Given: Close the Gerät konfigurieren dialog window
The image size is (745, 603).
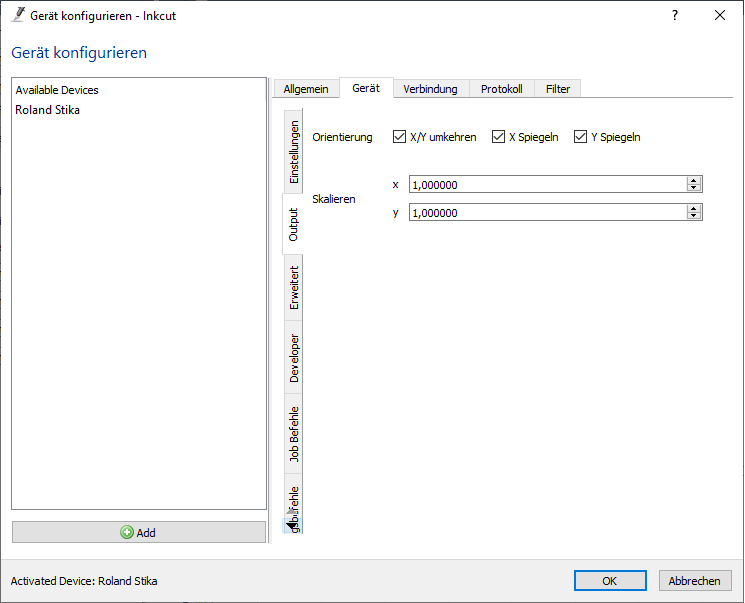Looking at the screenshot, I should 719,15.
